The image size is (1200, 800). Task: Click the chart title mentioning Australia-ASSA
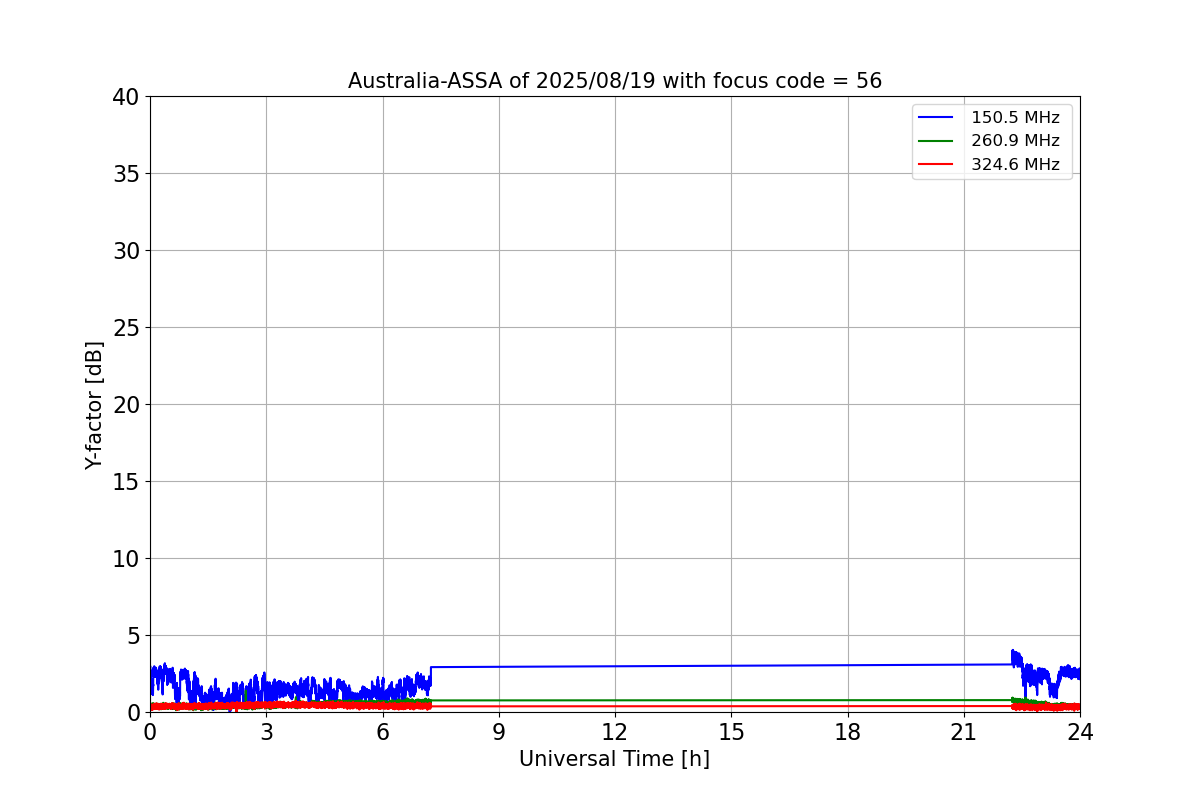pyautogui.click(x=615, y=81)
